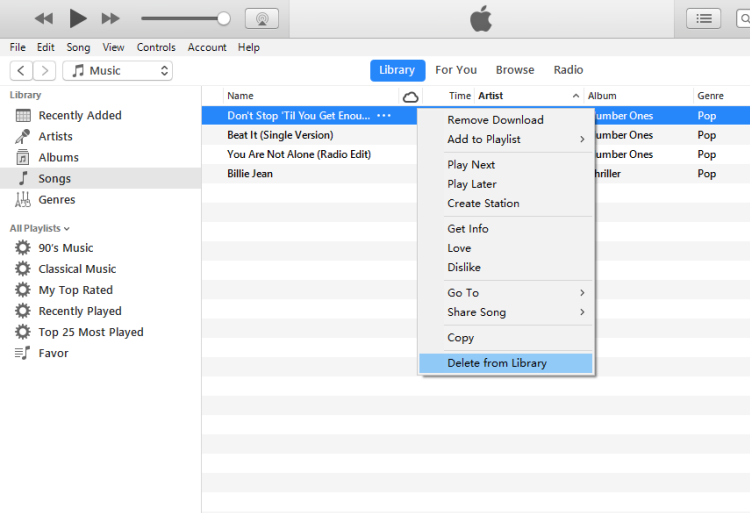Image resolution: width=750 pixels, height=513 pixels.
Task: Click the Top 25 Most Played gear icon
Action: pyautogui.click(x=22, y=332)
